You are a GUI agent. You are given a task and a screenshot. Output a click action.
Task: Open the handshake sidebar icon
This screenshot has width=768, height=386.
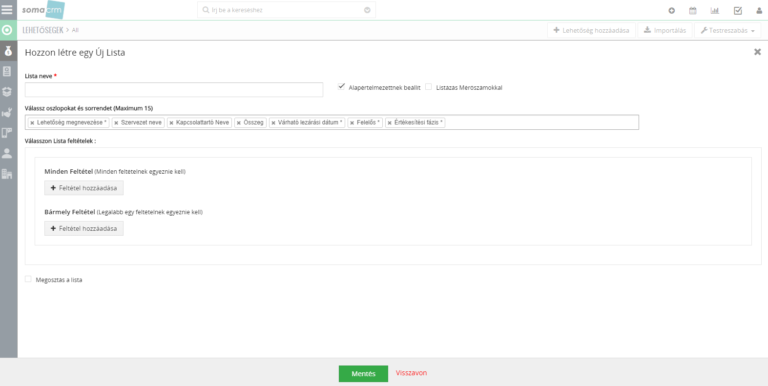[x=7, y=113]
